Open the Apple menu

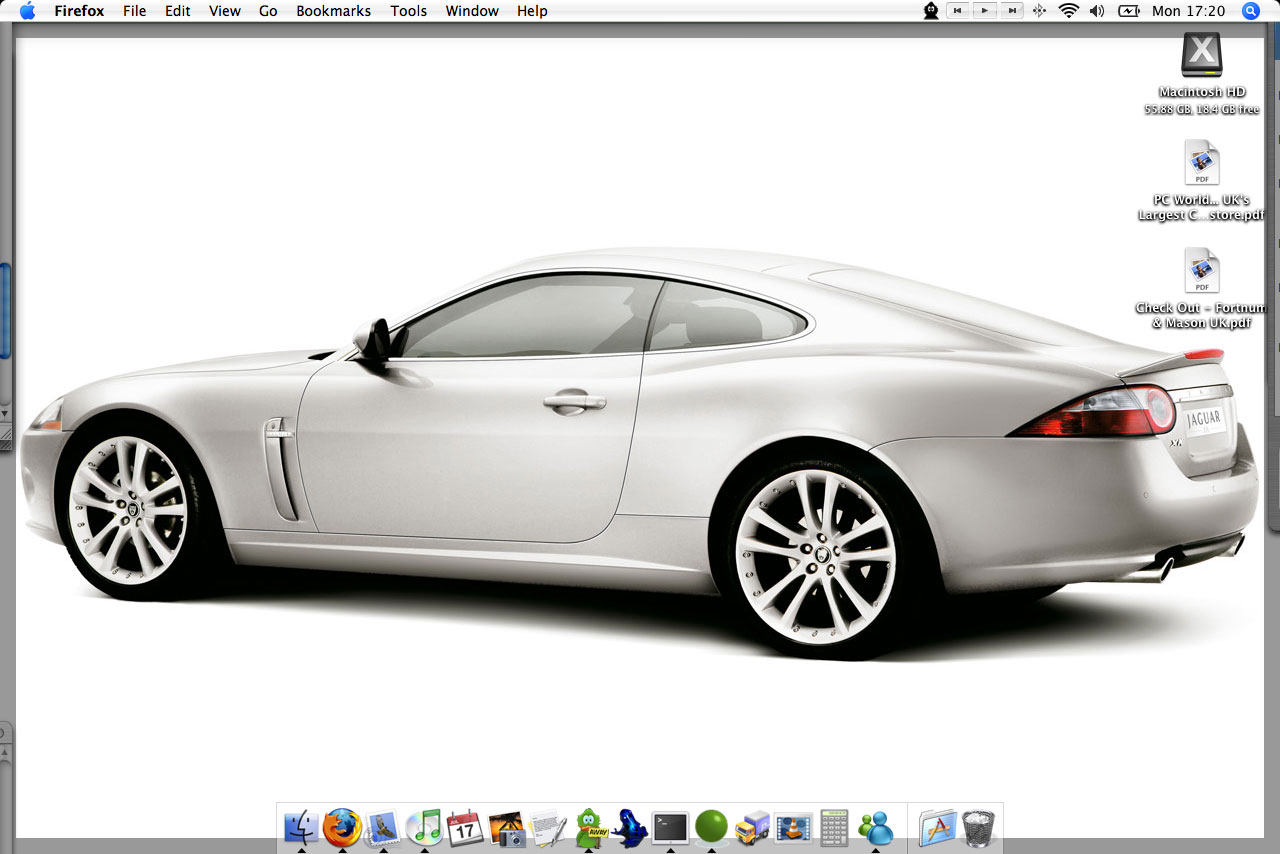tap(27, 11)
